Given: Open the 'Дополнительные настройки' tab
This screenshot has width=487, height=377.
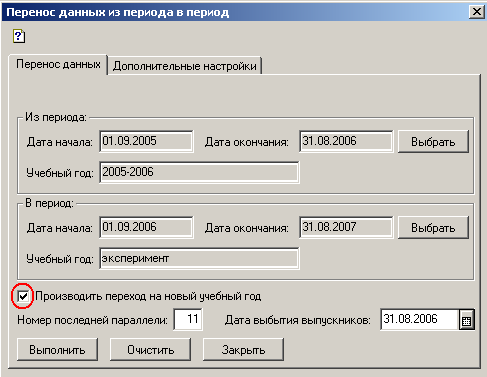Looking at the screenshot, I should tap(185, 66).
